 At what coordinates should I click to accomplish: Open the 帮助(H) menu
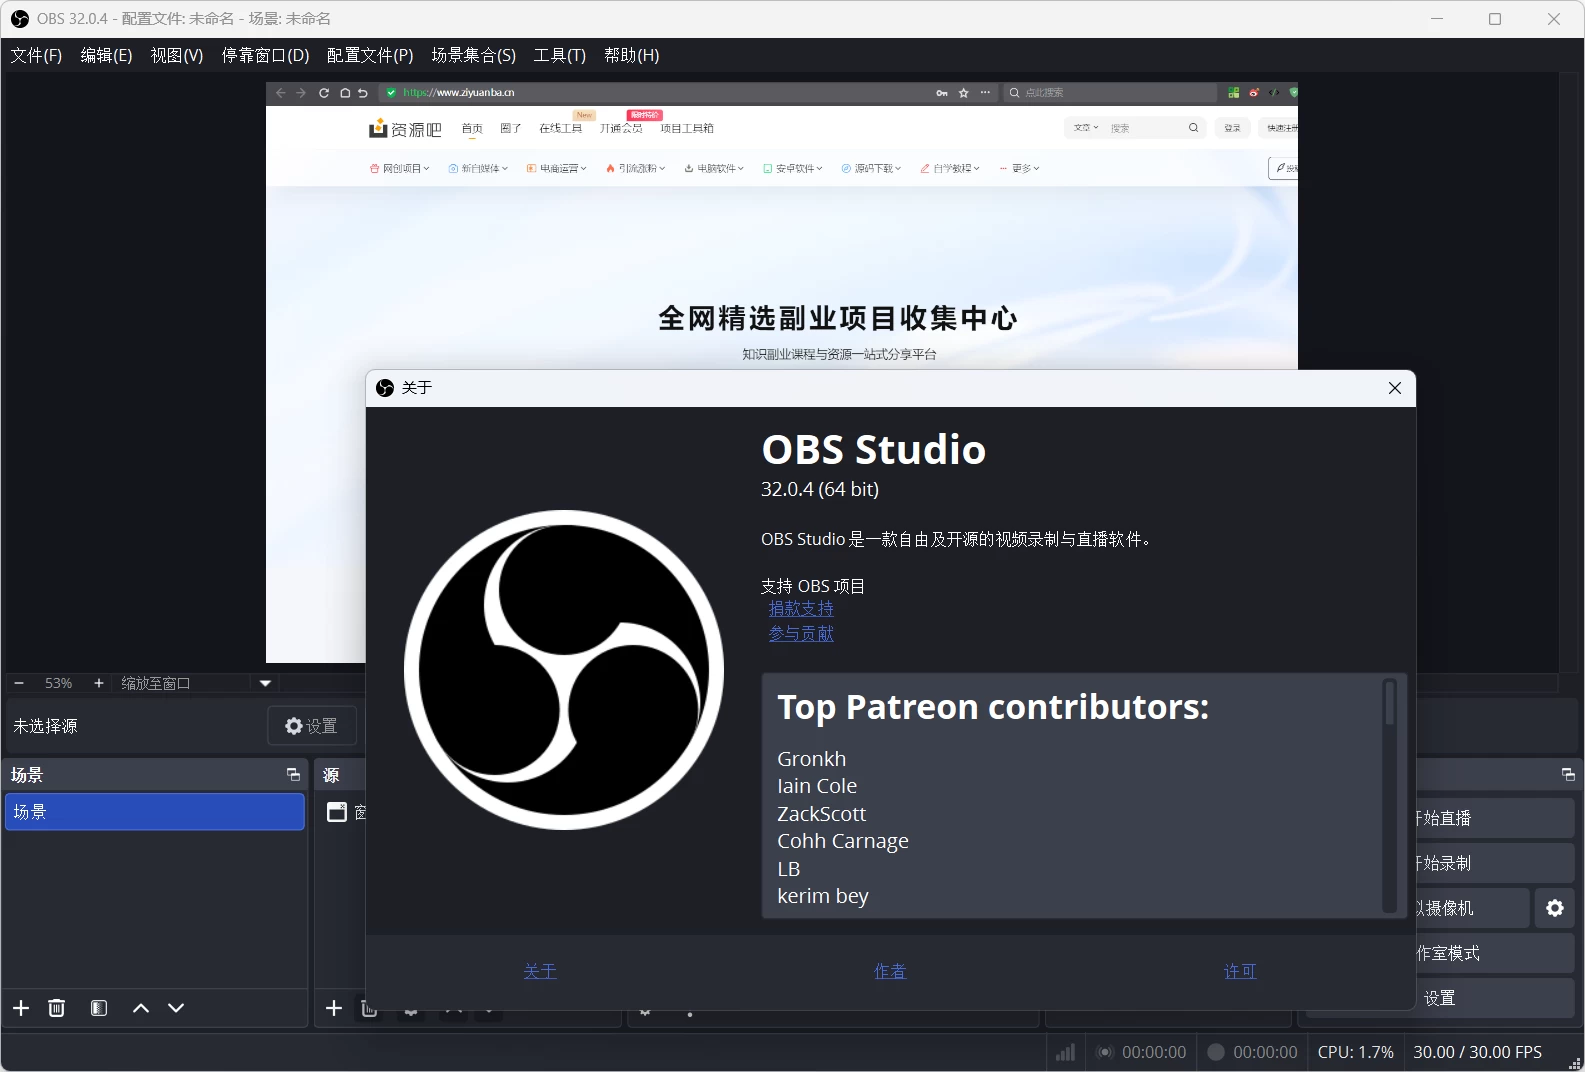[x=632, y=55]
